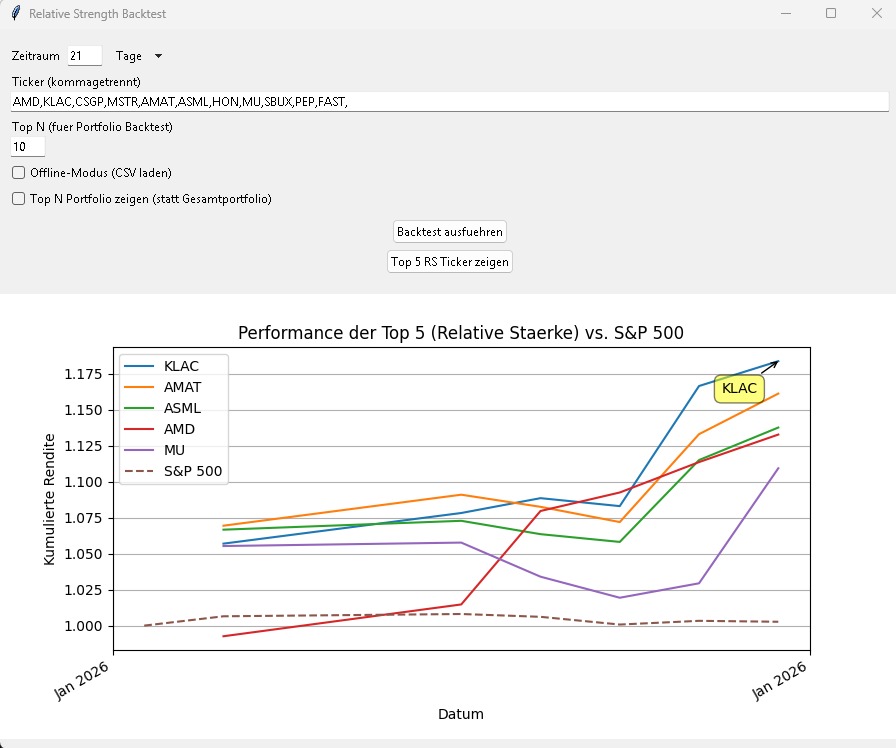The image size is (896, 748).
Task: Click the AMAT legend entry
Action: click(x=163, y=387)
